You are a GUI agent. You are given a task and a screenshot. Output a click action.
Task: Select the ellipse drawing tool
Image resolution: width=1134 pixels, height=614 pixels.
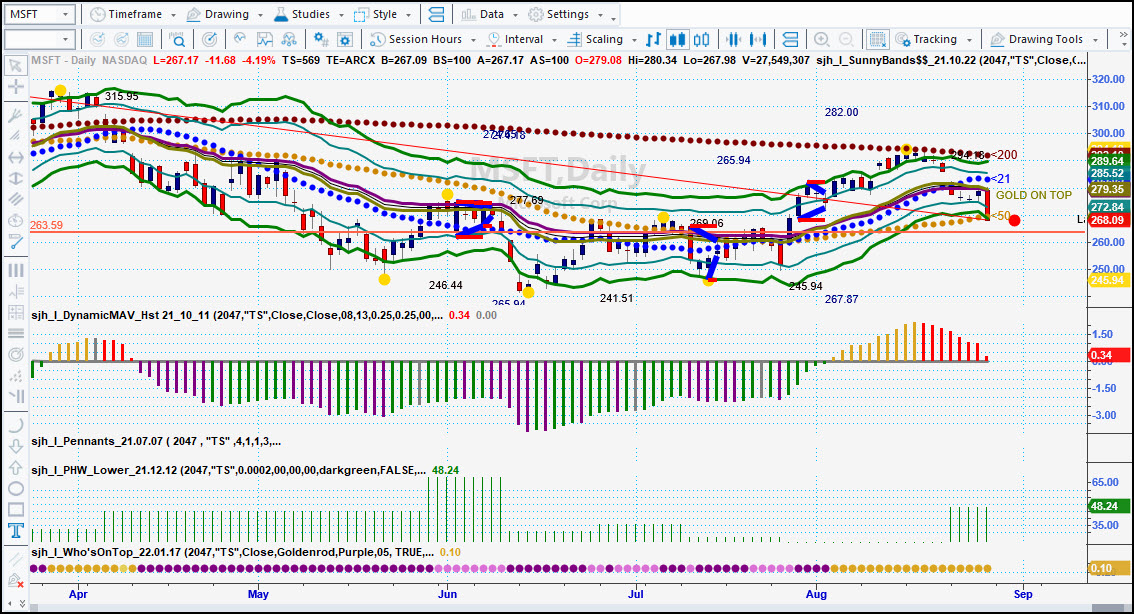pyautogui.click(x=14, y=488)
